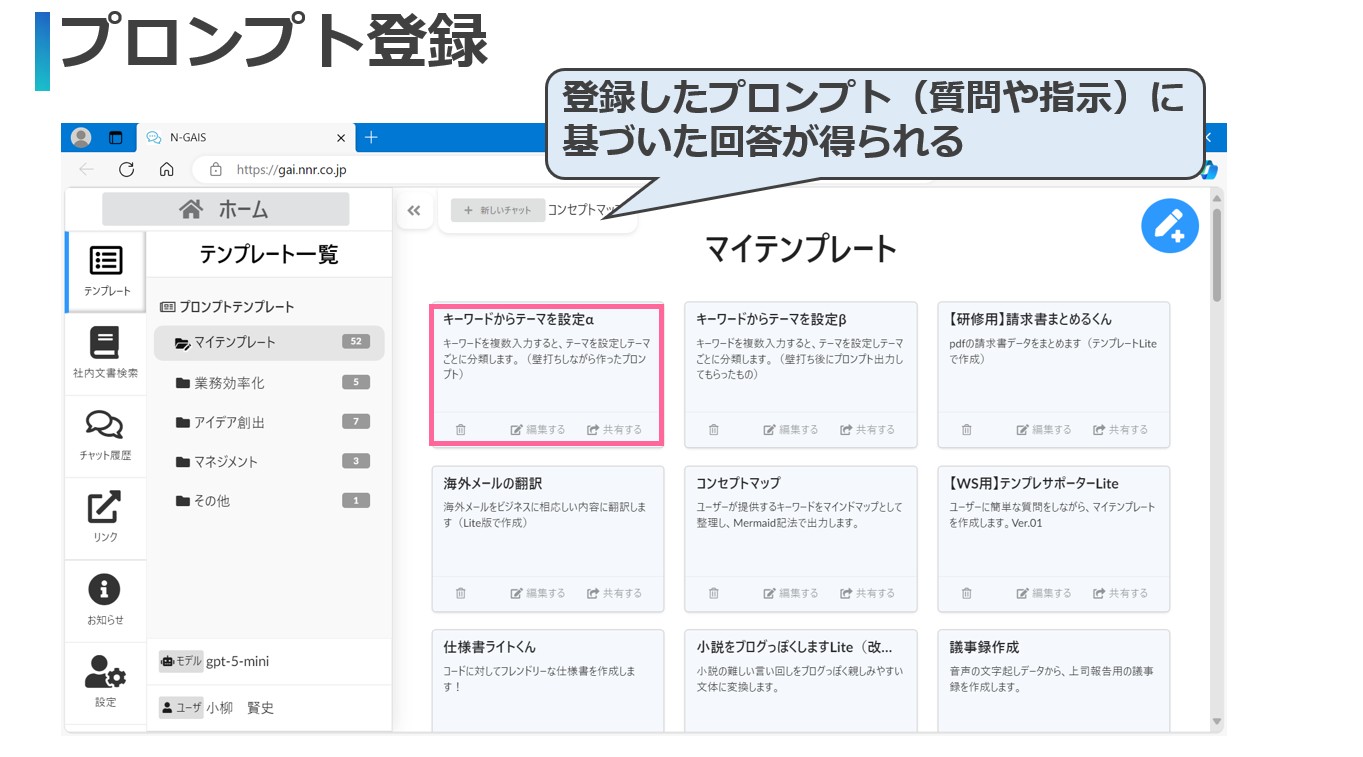Click the browser refresh icon
The height and width of the screenshot is (757, 1363).
(x=126, y=169)
